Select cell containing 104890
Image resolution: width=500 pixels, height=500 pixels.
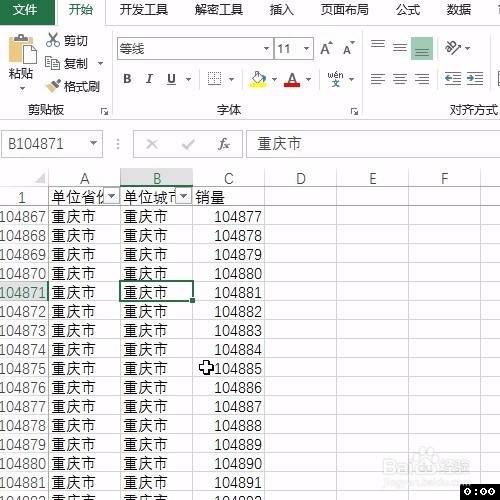(x=229, y=464)
